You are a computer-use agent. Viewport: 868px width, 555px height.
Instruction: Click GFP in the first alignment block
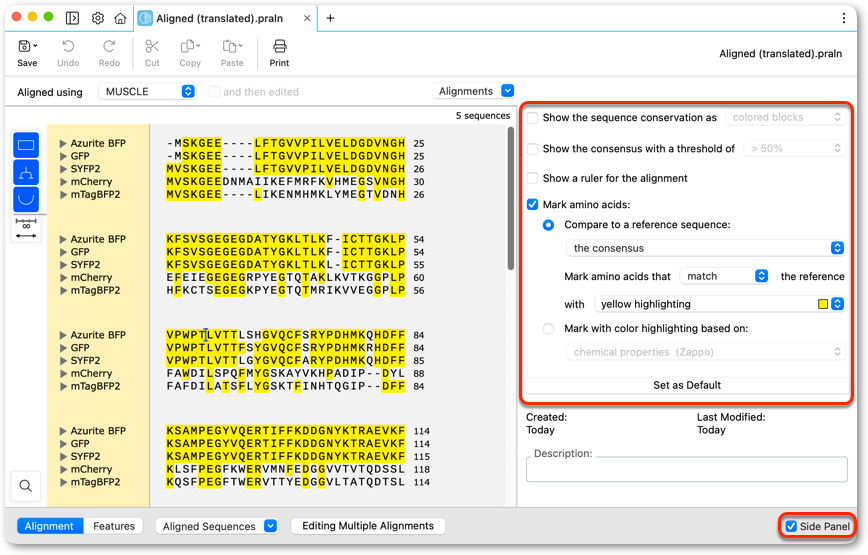coord(80,156)
